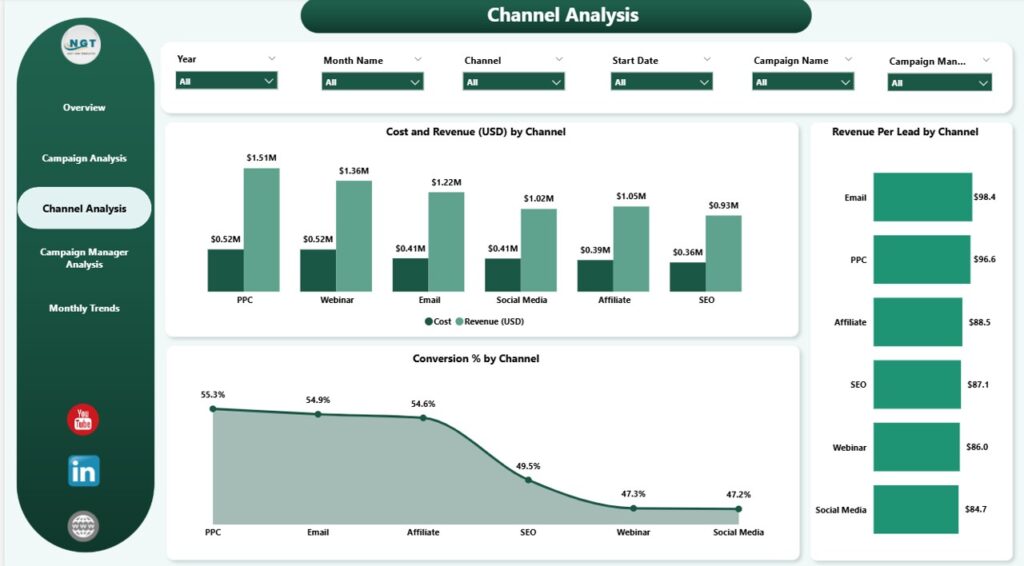Select the SEO revenue bar $0.93M

click(724, 253)
